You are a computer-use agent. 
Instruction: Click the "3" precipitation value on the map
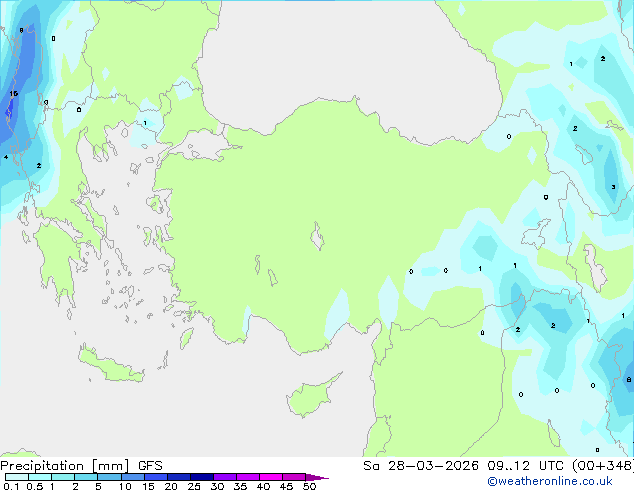click(x=613, y=187)
